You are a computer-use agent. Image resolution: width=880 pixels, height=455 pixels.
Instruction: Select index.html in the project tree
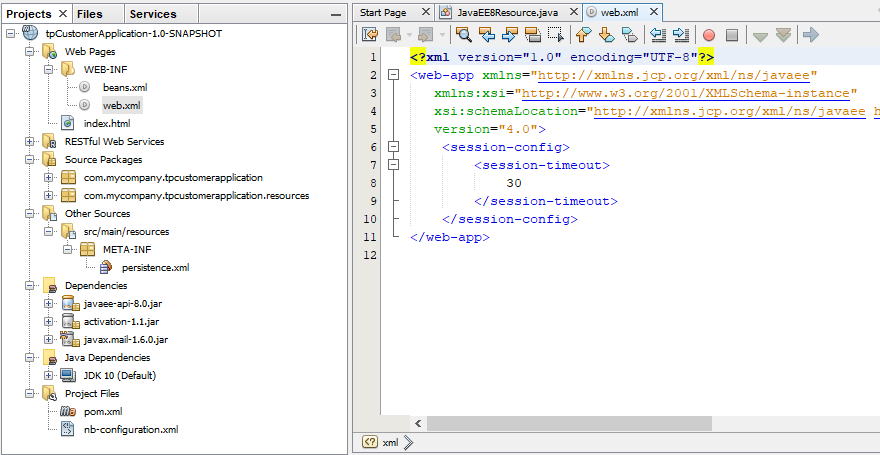pyautogui.click(x=107, y=124)
